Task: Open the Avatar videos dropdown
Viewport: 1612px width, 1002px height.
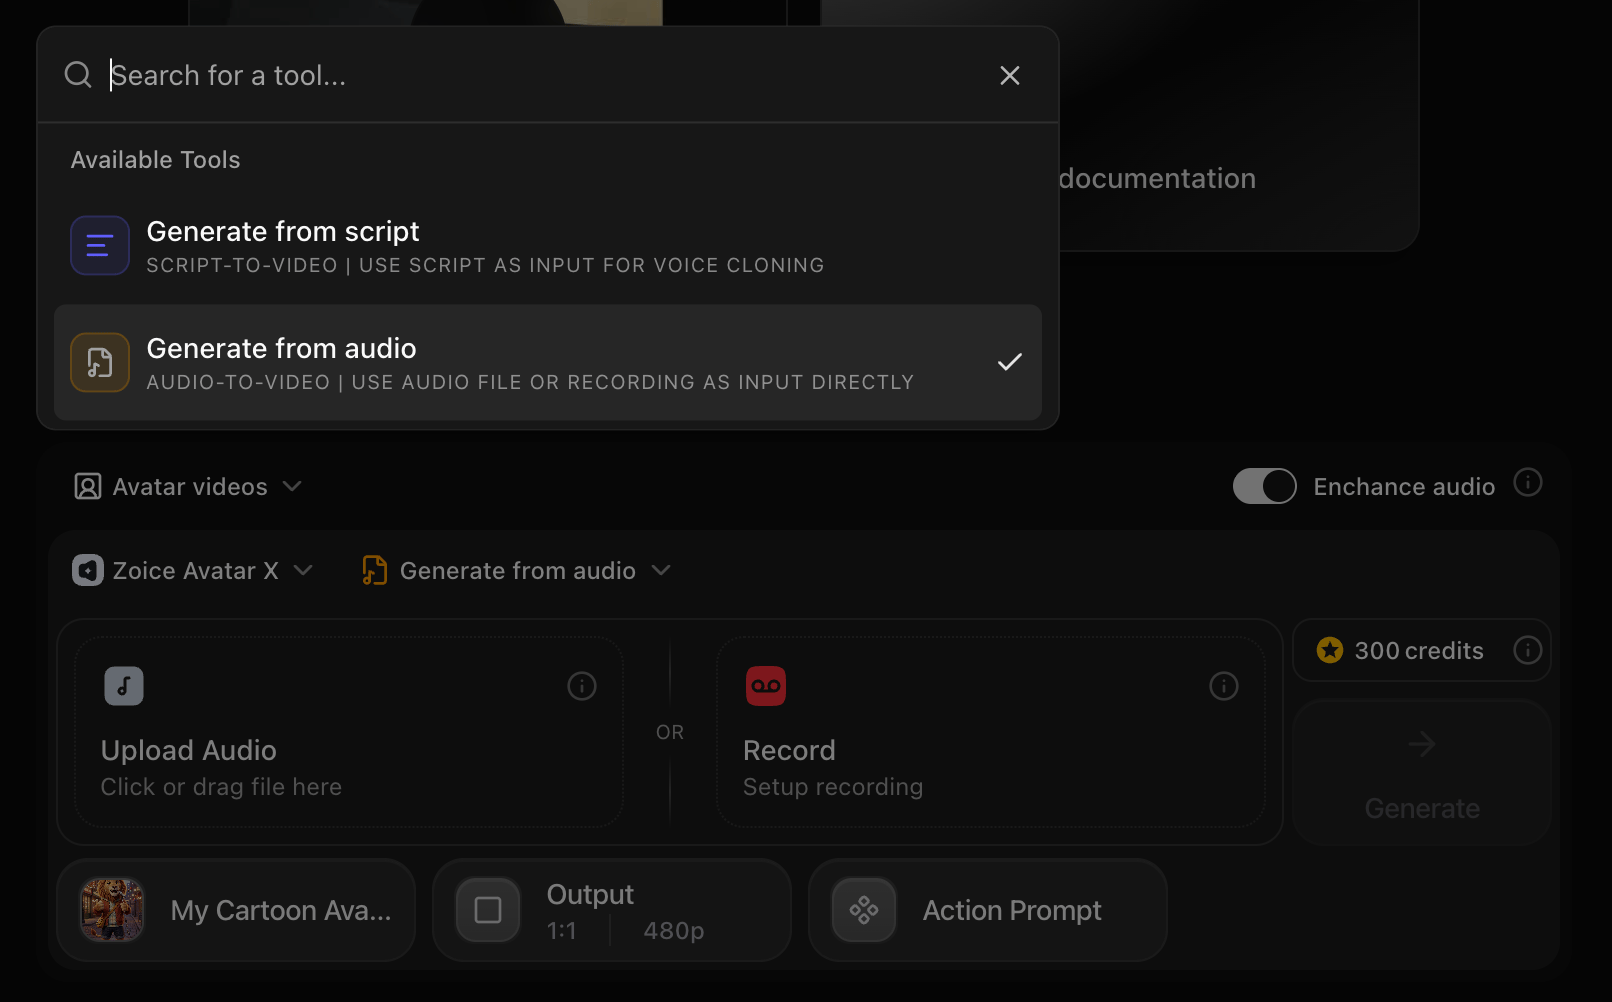Action: click(188, 487)
